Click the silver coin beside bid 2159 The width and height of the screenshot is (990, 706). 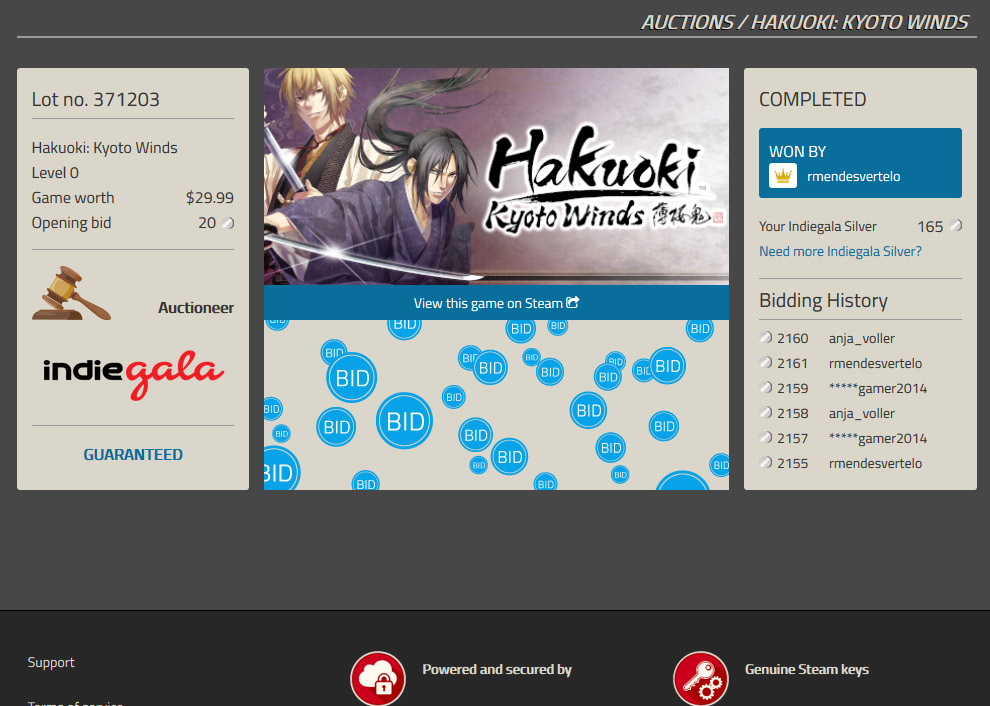click(766, 388)
